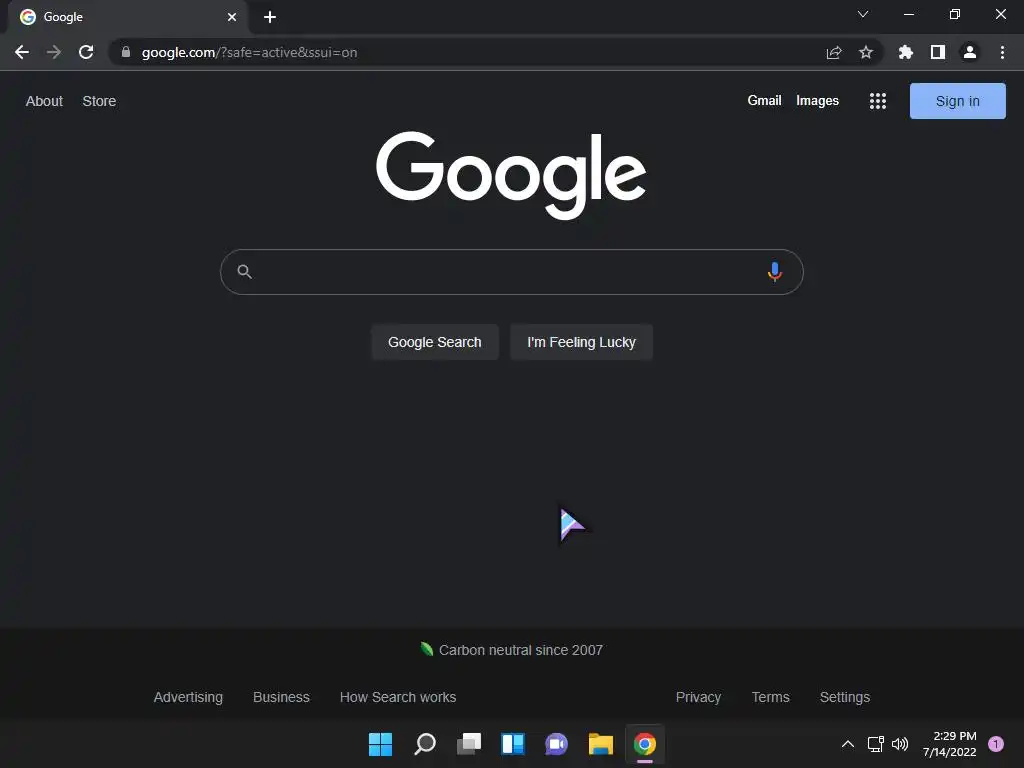The image size is (1024, 768).
Task: Open the Store link
Action: pyautogui.click(x=99, y=101)
